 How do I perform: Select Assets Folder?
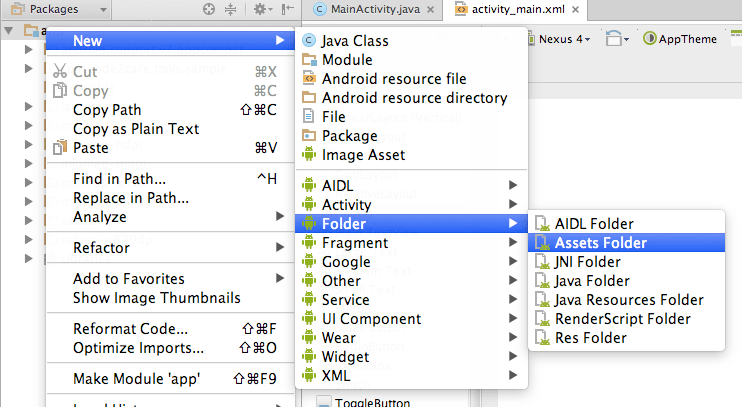[626, 242]
